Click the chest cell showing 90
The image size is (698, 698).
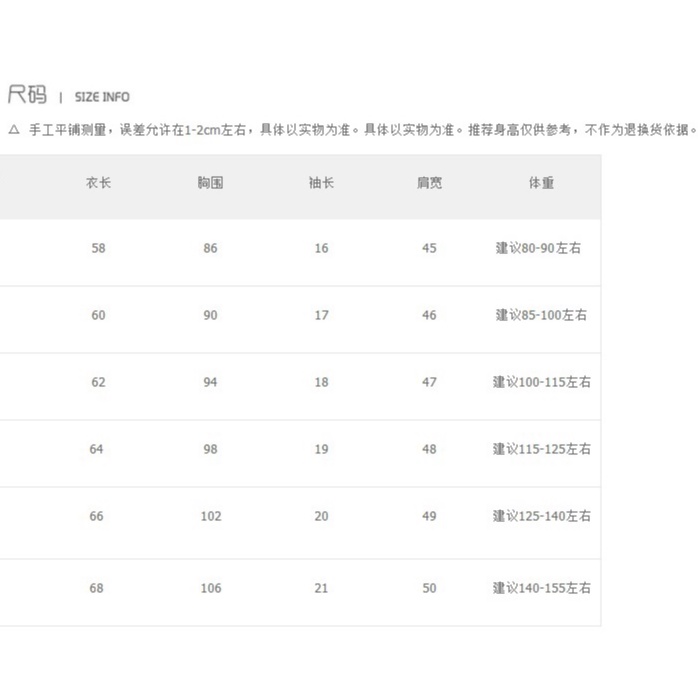(x=210, y=315)
